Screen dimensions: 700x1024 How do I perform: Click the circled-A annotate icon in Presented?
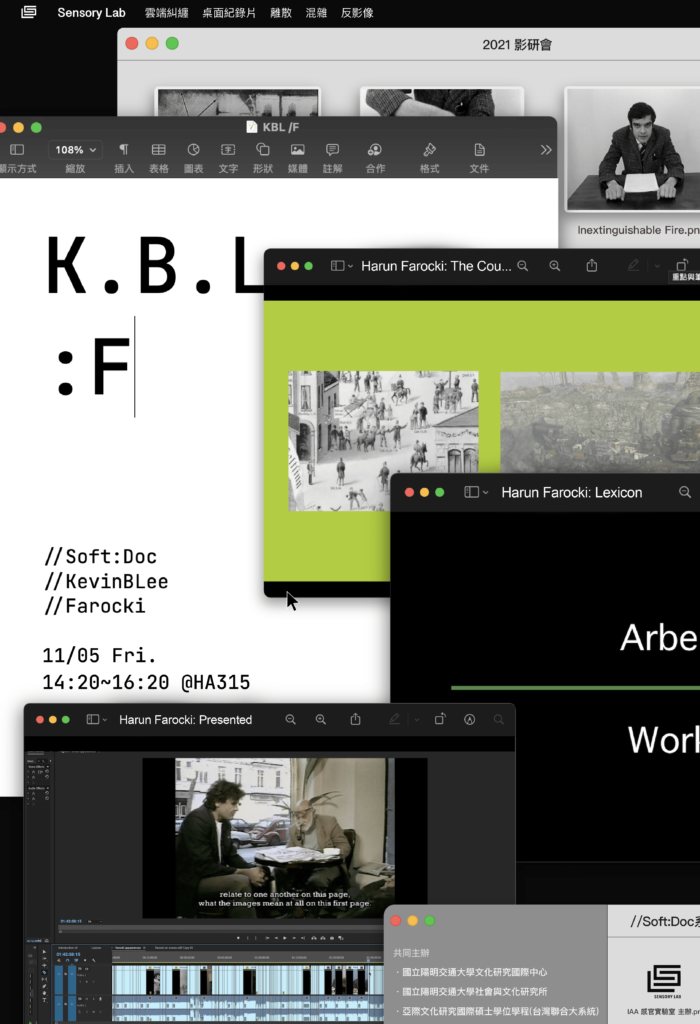pyautogui.click(x=469, y=719)
